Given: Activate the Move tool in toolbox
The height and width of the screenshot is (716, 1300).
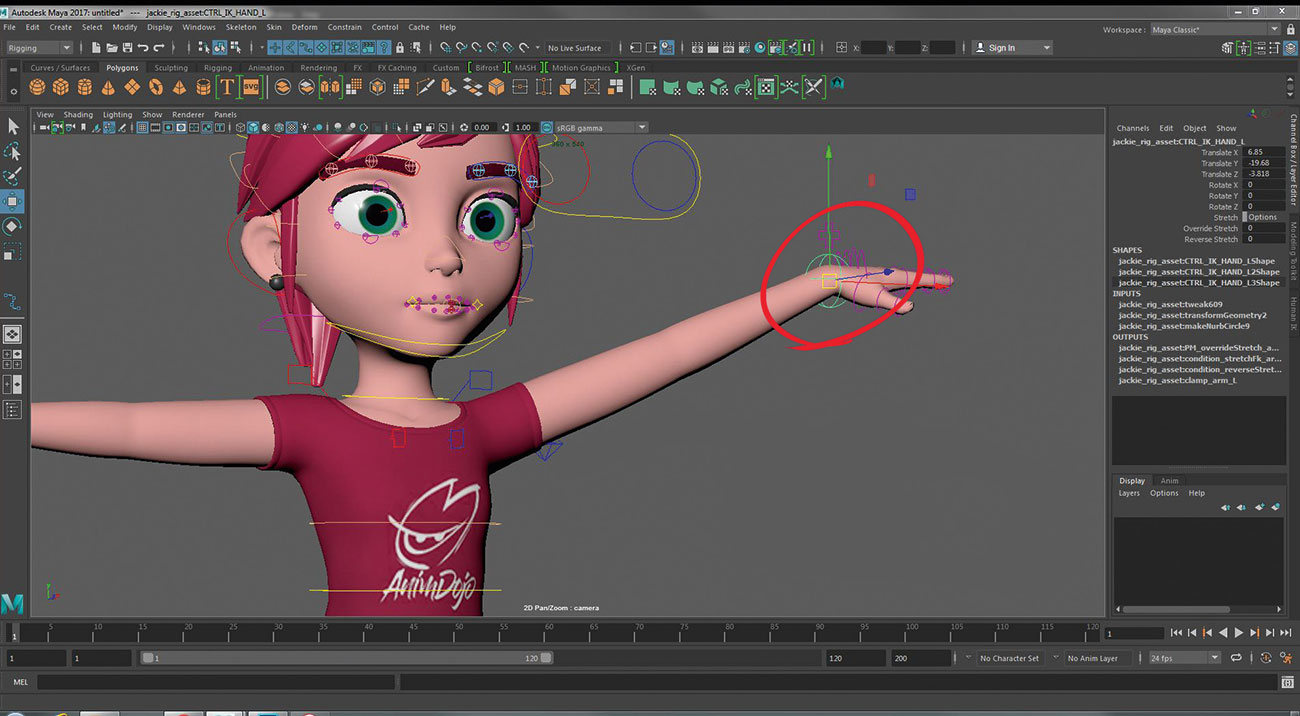Looking at the screenshot, I should (x=13, y=201).
